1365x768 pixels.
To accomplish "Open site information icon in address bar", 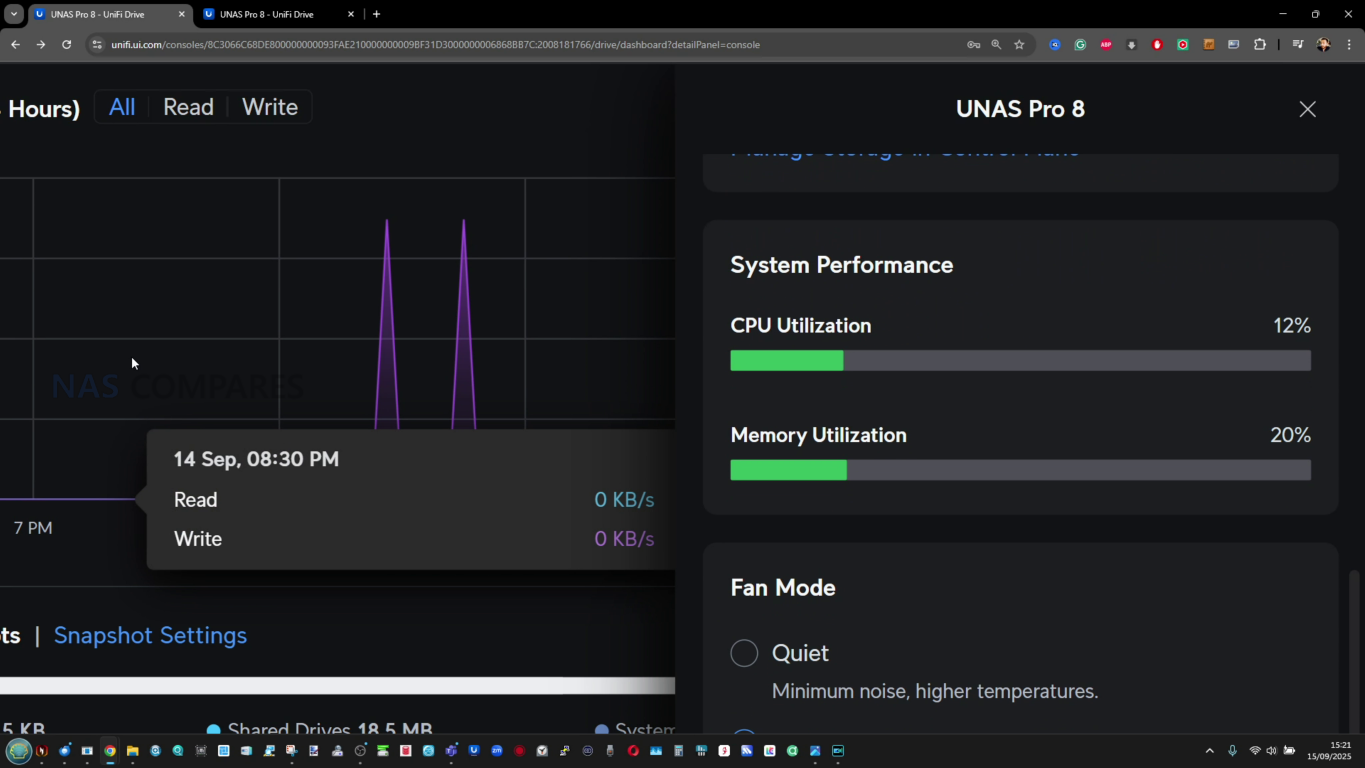I will click(x=97, y=45).
